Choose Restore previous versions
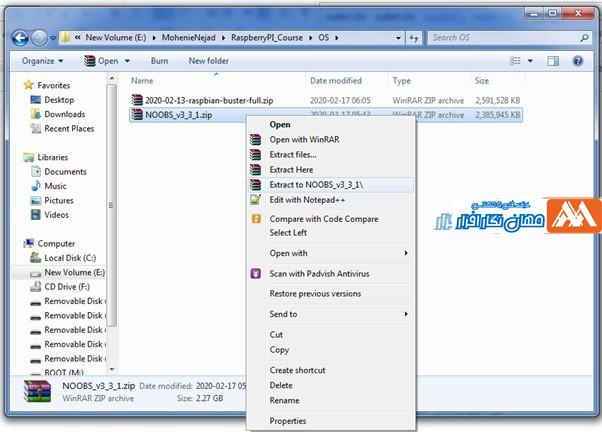Image resolution: width=602 pixels, height=432 pixels. pyautogui.click(x=315, y=294)
